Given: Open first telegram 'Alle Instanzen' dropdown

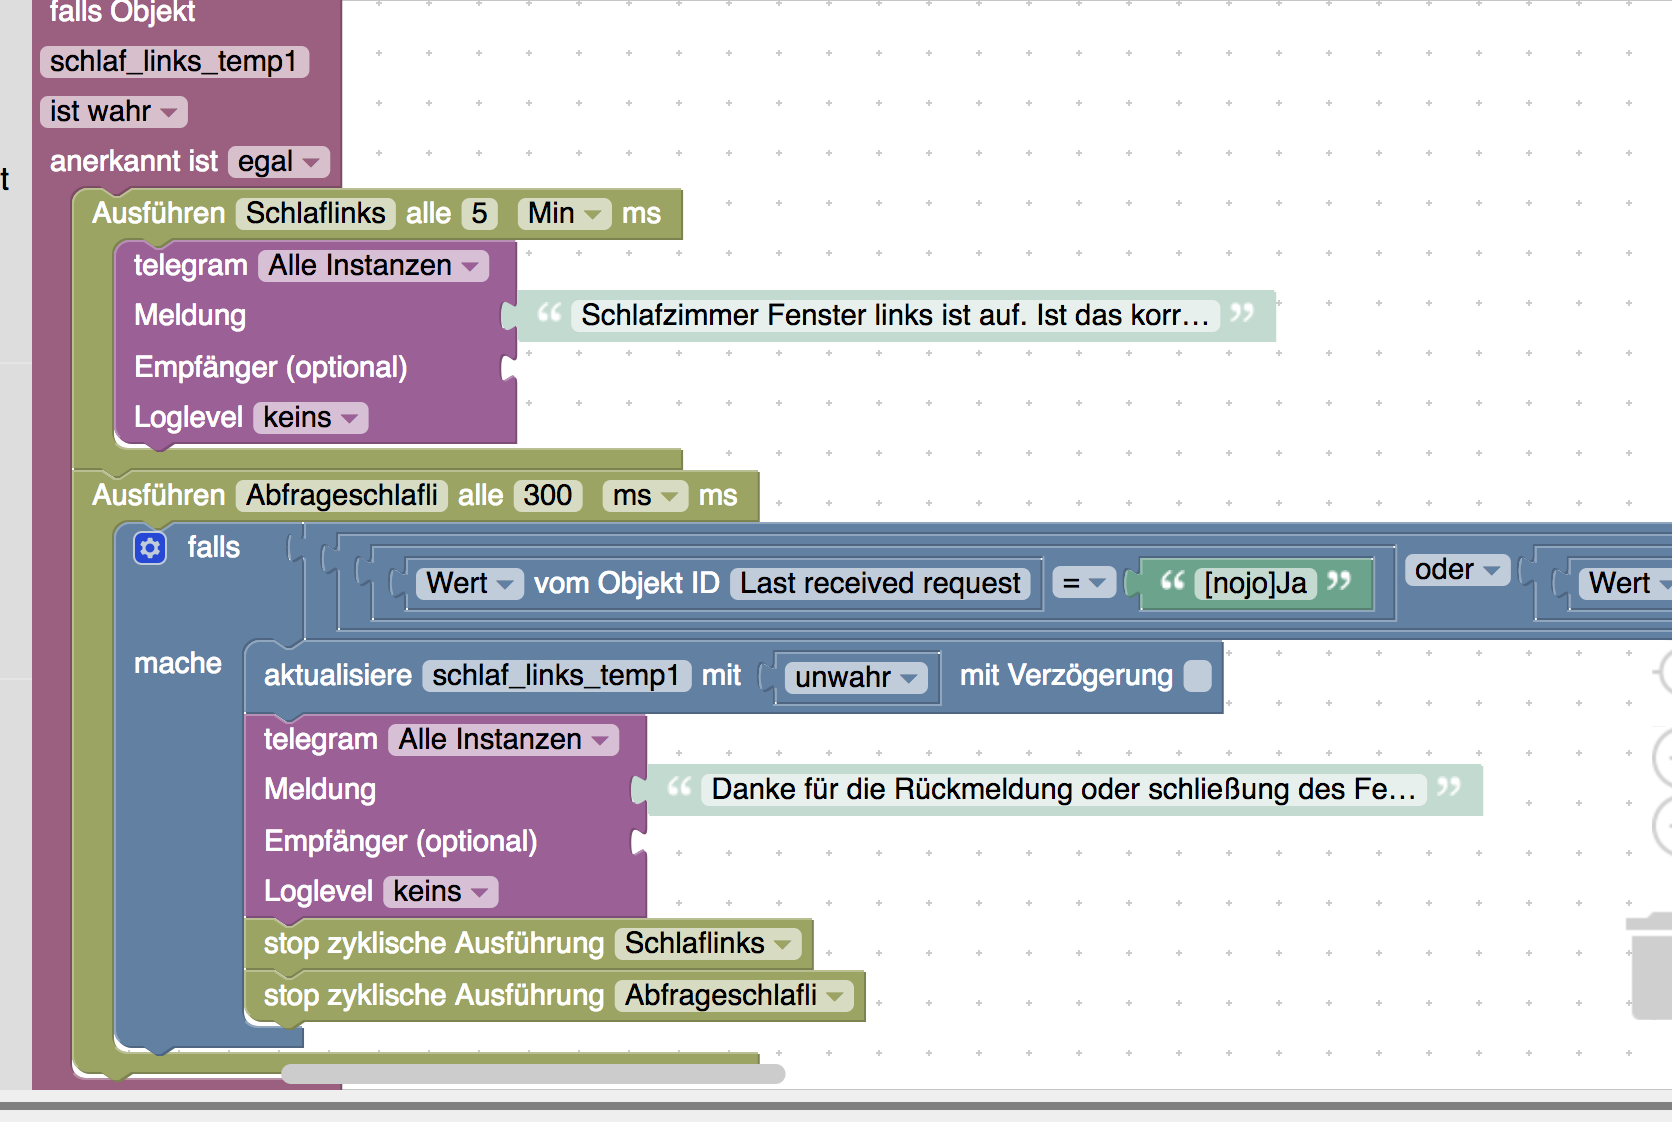Looking at the screenshot, I should tap(373, 266).
